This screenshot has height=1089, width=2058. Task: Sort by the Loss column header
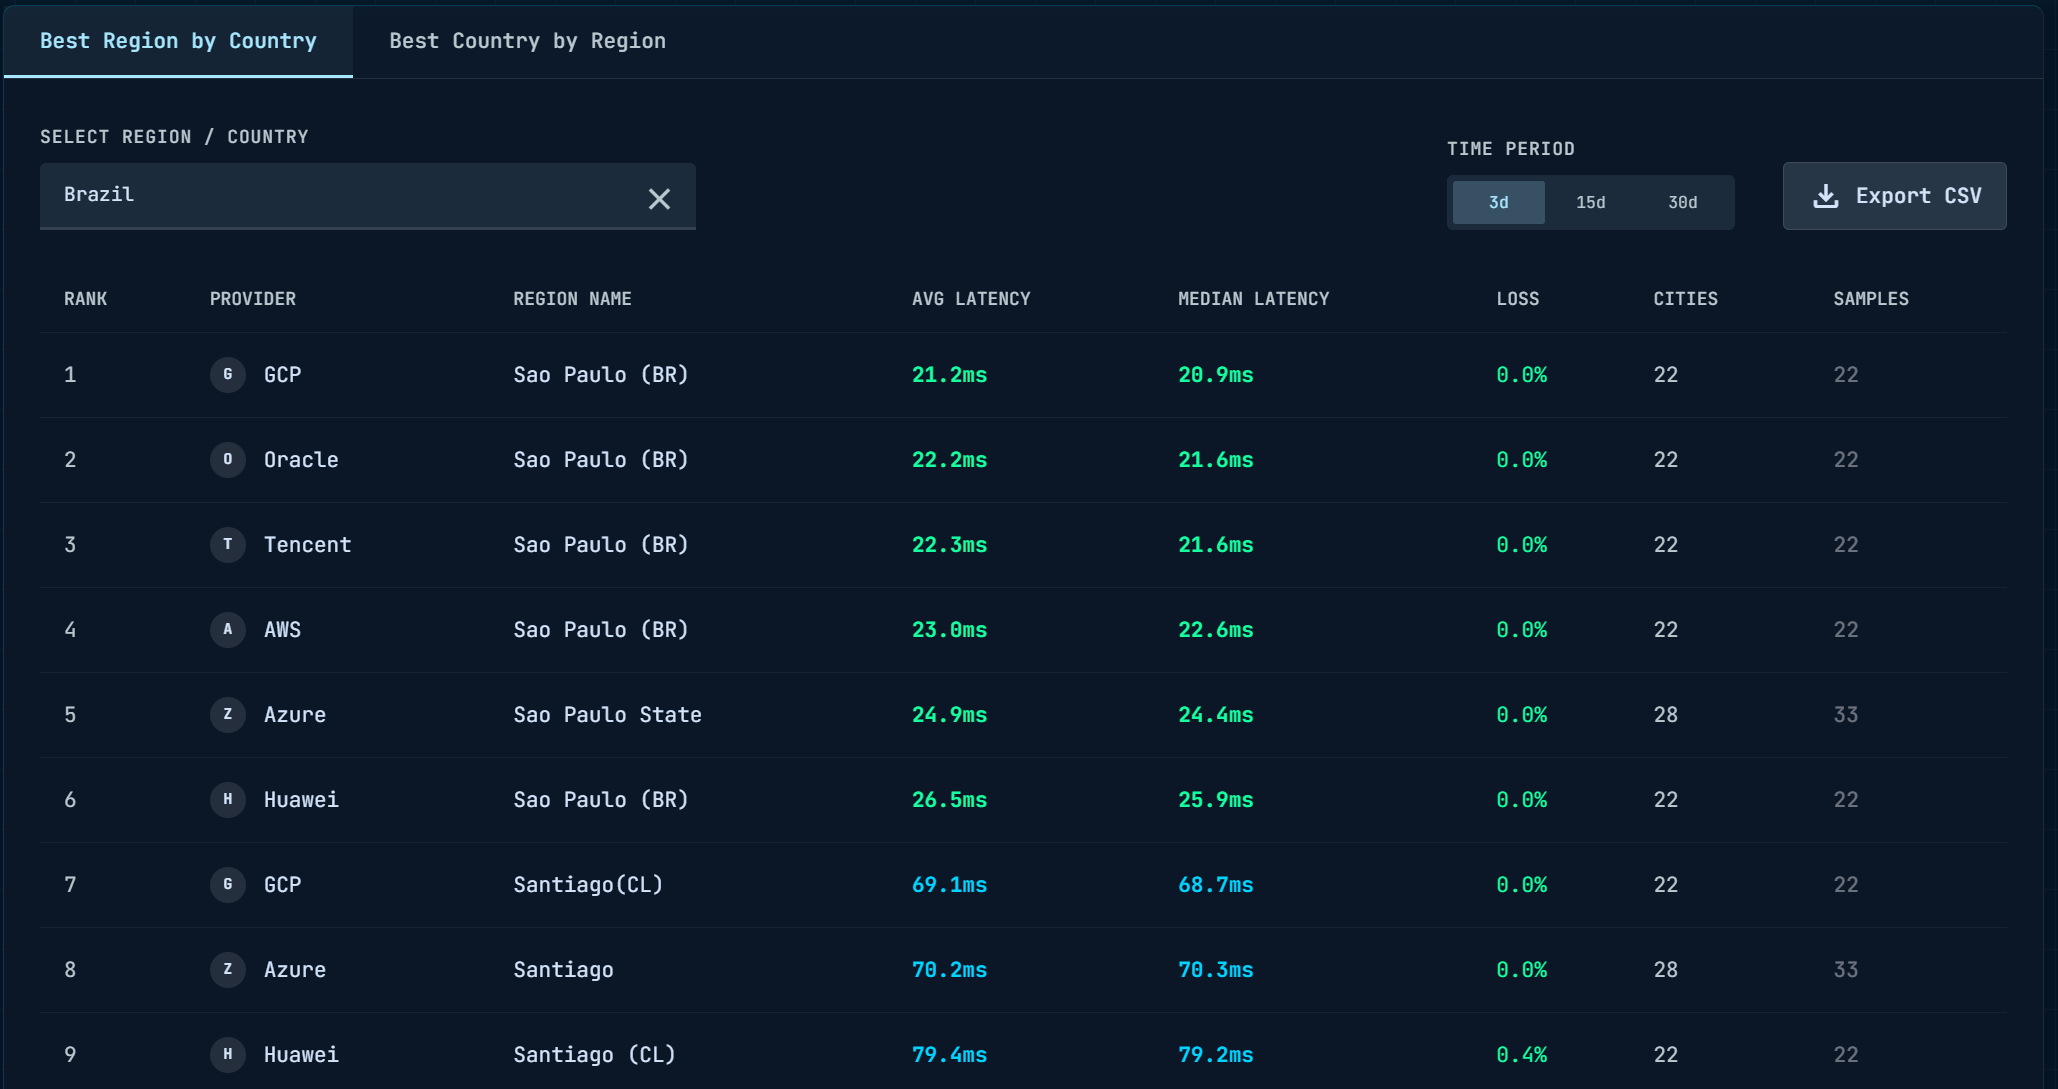1518,299
